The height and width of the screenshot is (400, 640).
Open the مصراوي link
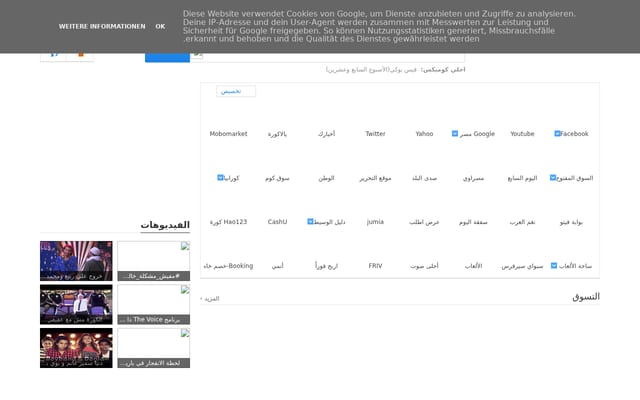coord(473,178)
